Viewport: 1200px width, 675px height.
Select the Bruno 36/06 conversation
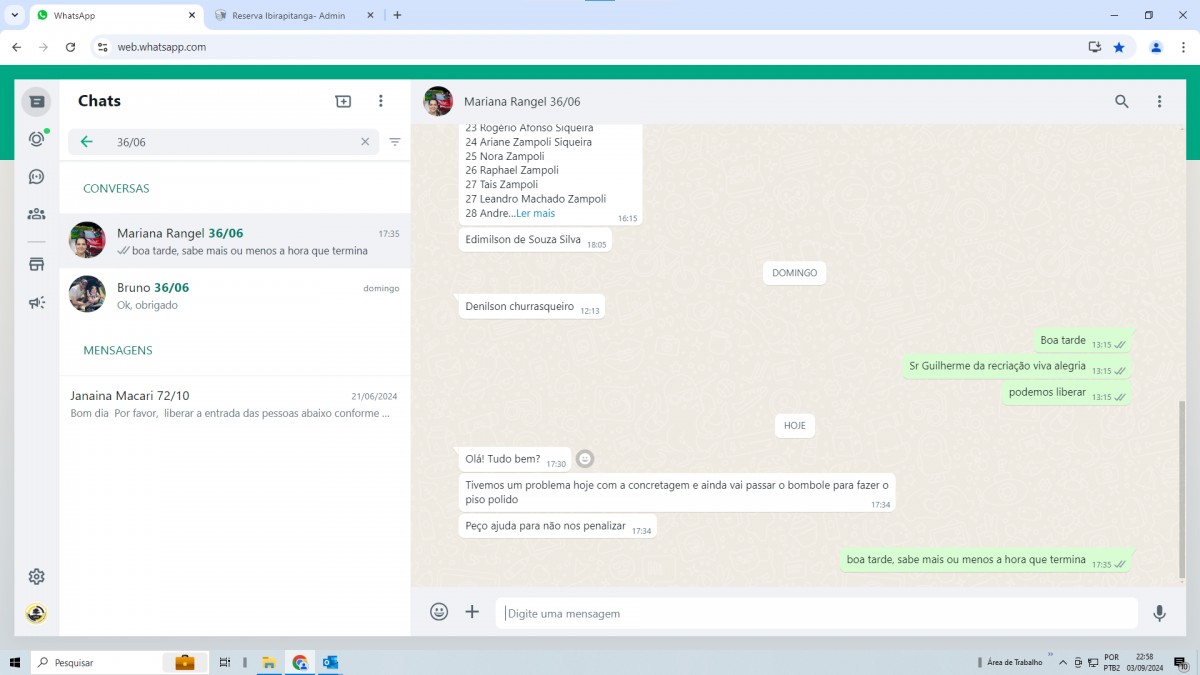(234, 295)
